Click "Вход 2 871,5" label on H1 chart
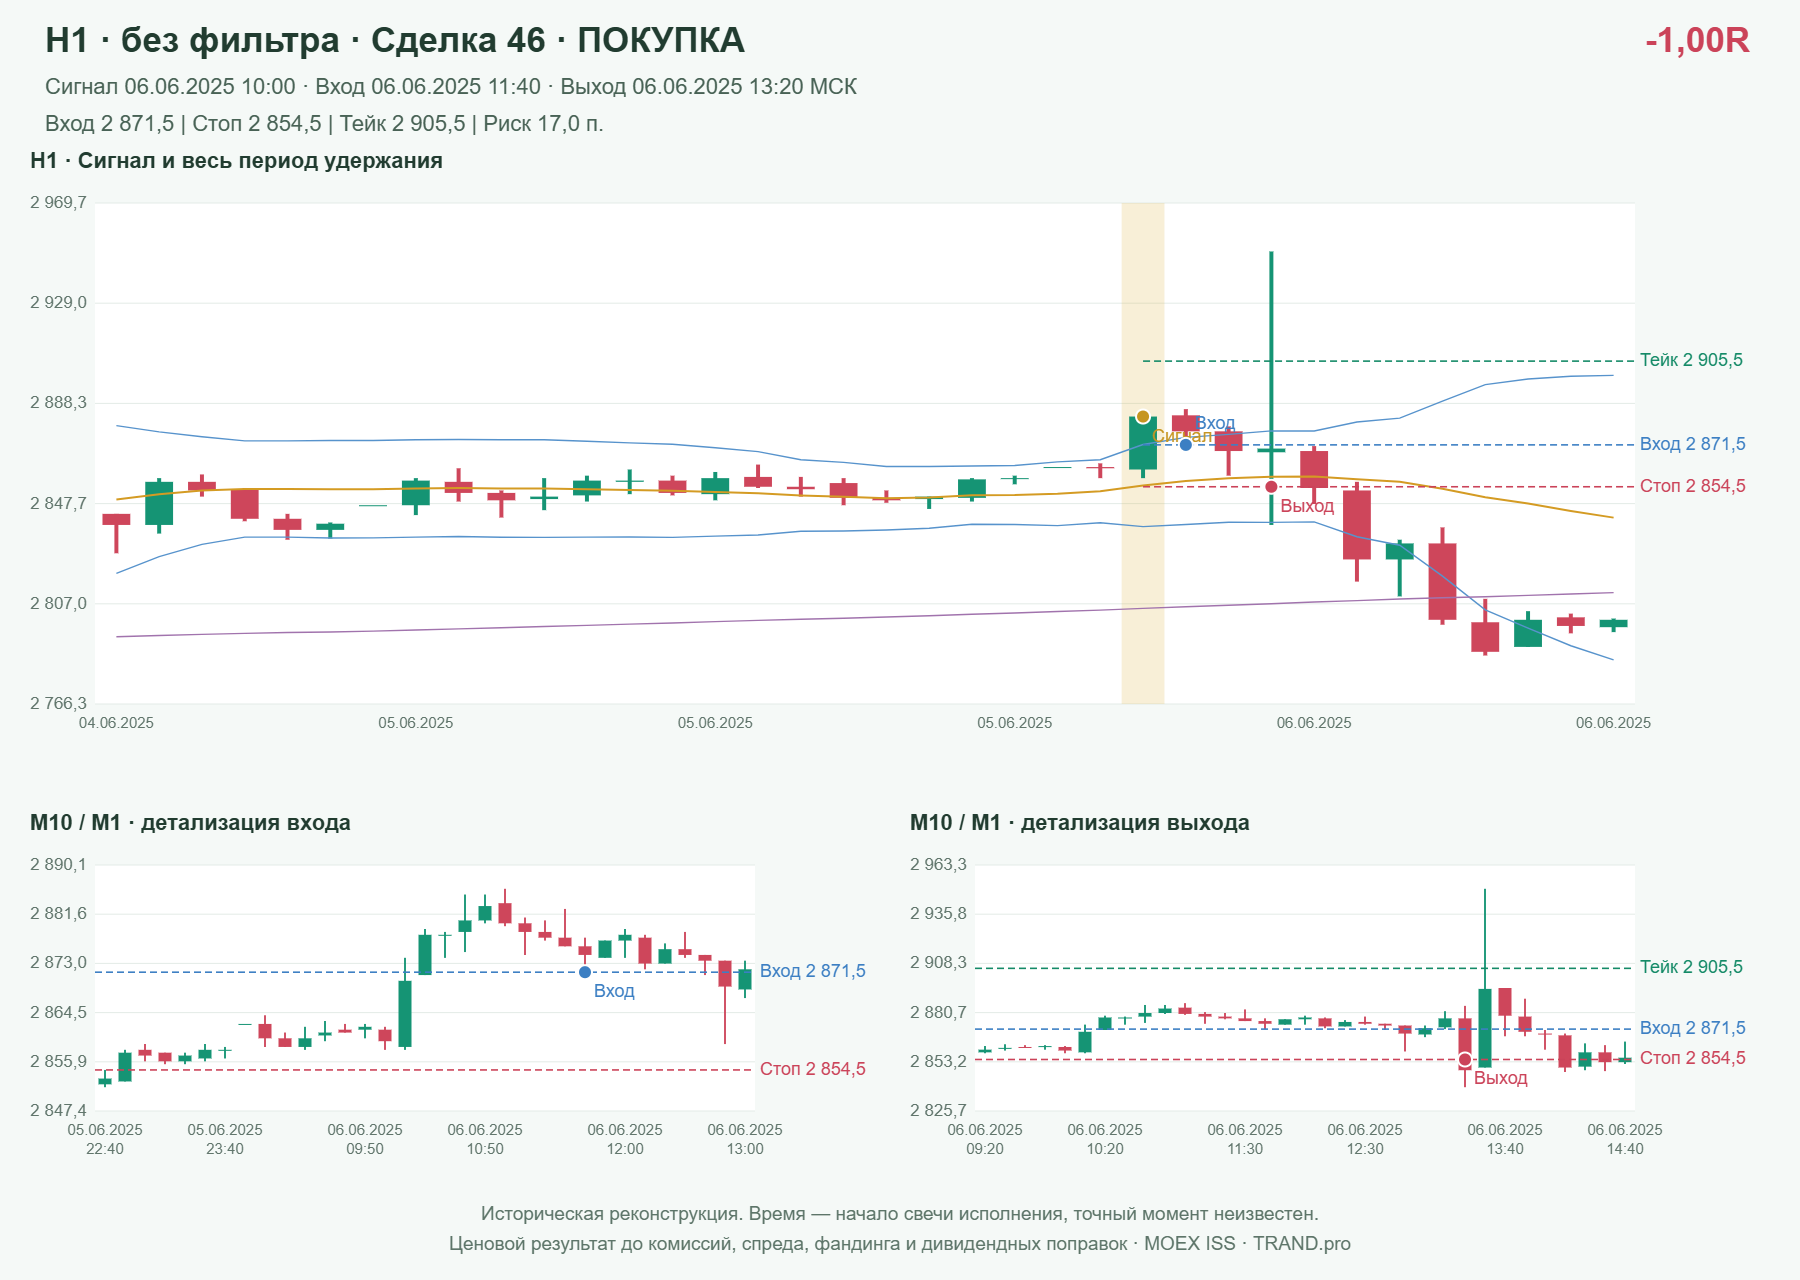 (1692, 444)
